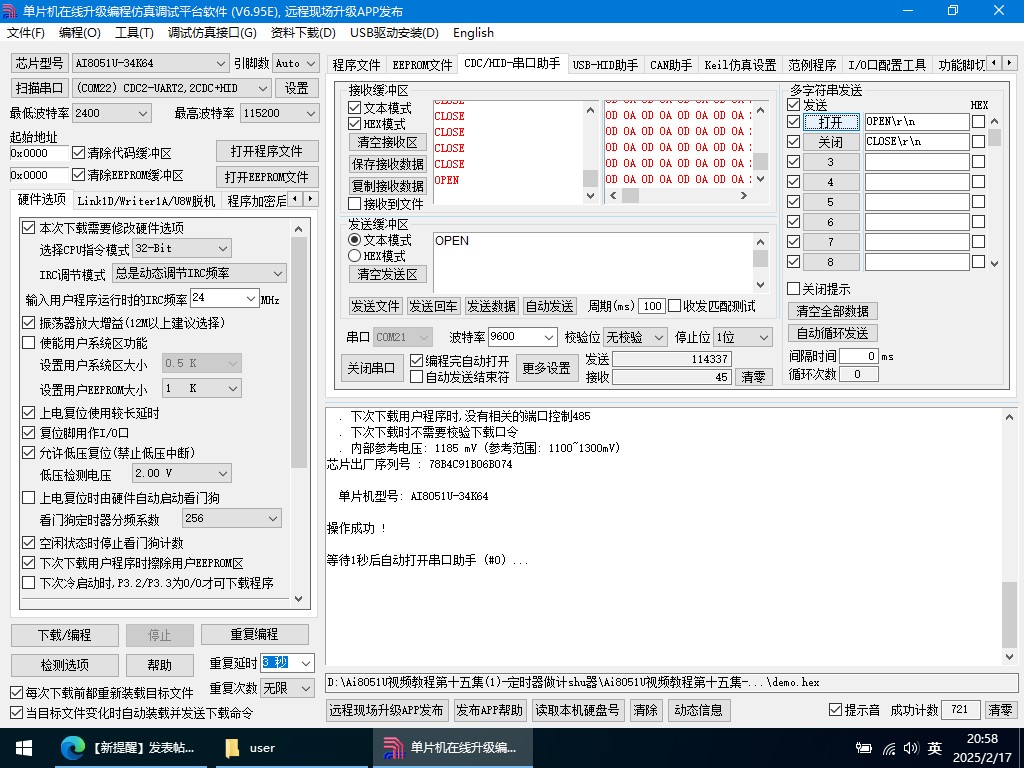Screen dimensions: 1024x768
Task: Click the tab strip left scroll arrow
Action: [995, 63]
